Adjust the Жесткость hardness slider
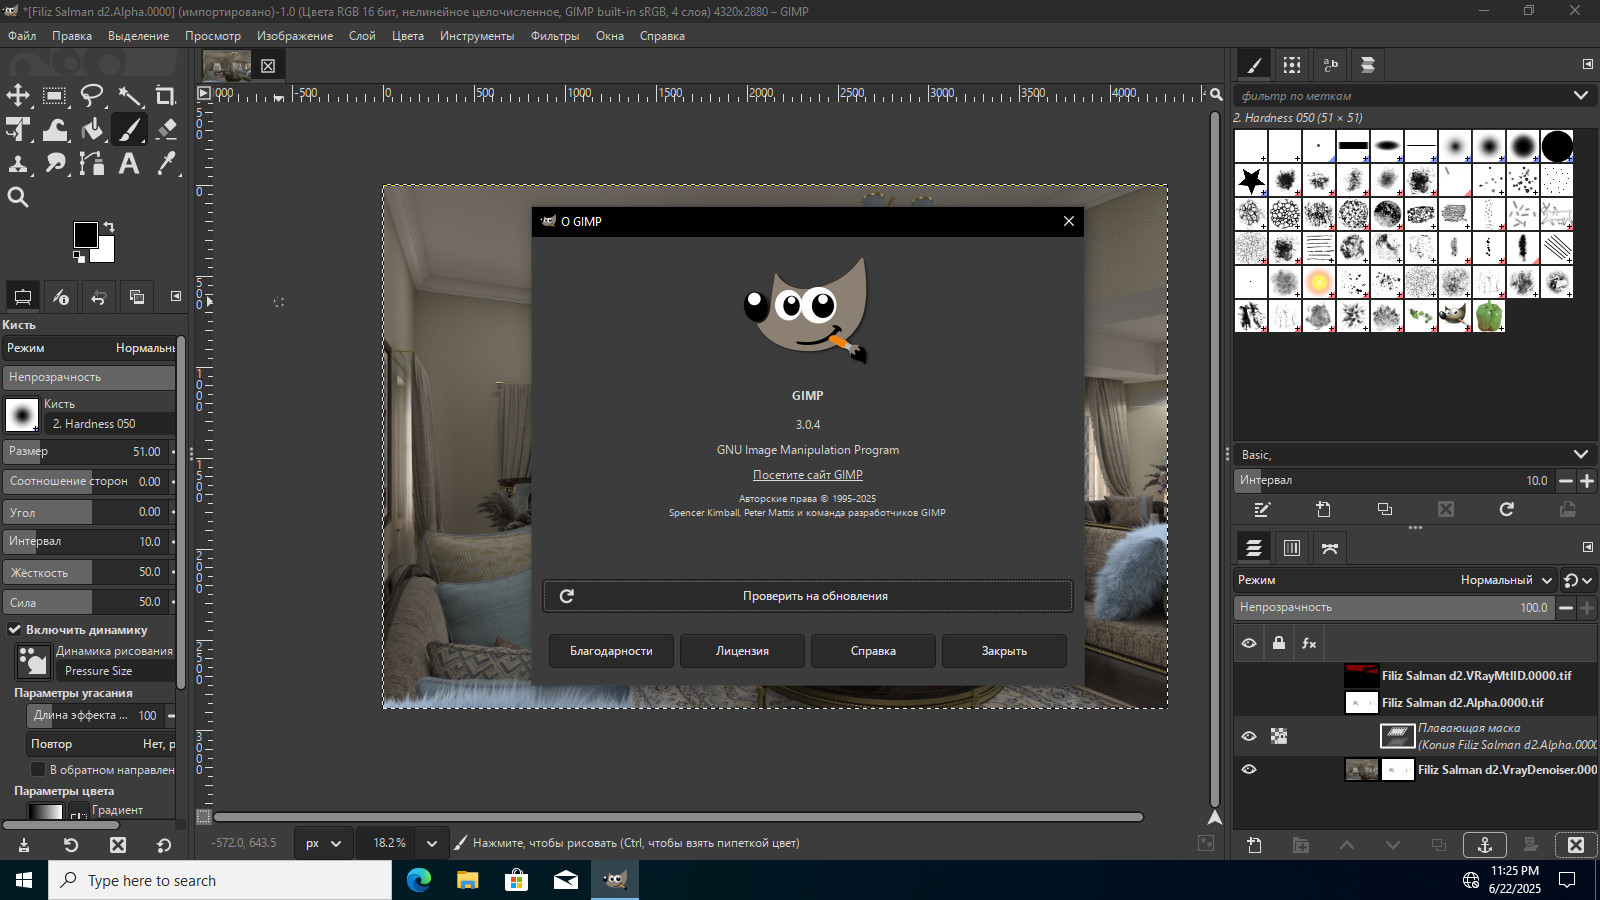Image resolution: width=1600 pixels, height=900 pixels. [x=86, y=572]
